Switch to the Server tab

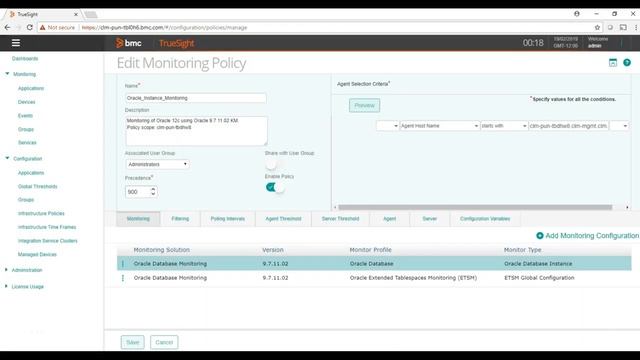pyautogui.click(x=429, y=219)
